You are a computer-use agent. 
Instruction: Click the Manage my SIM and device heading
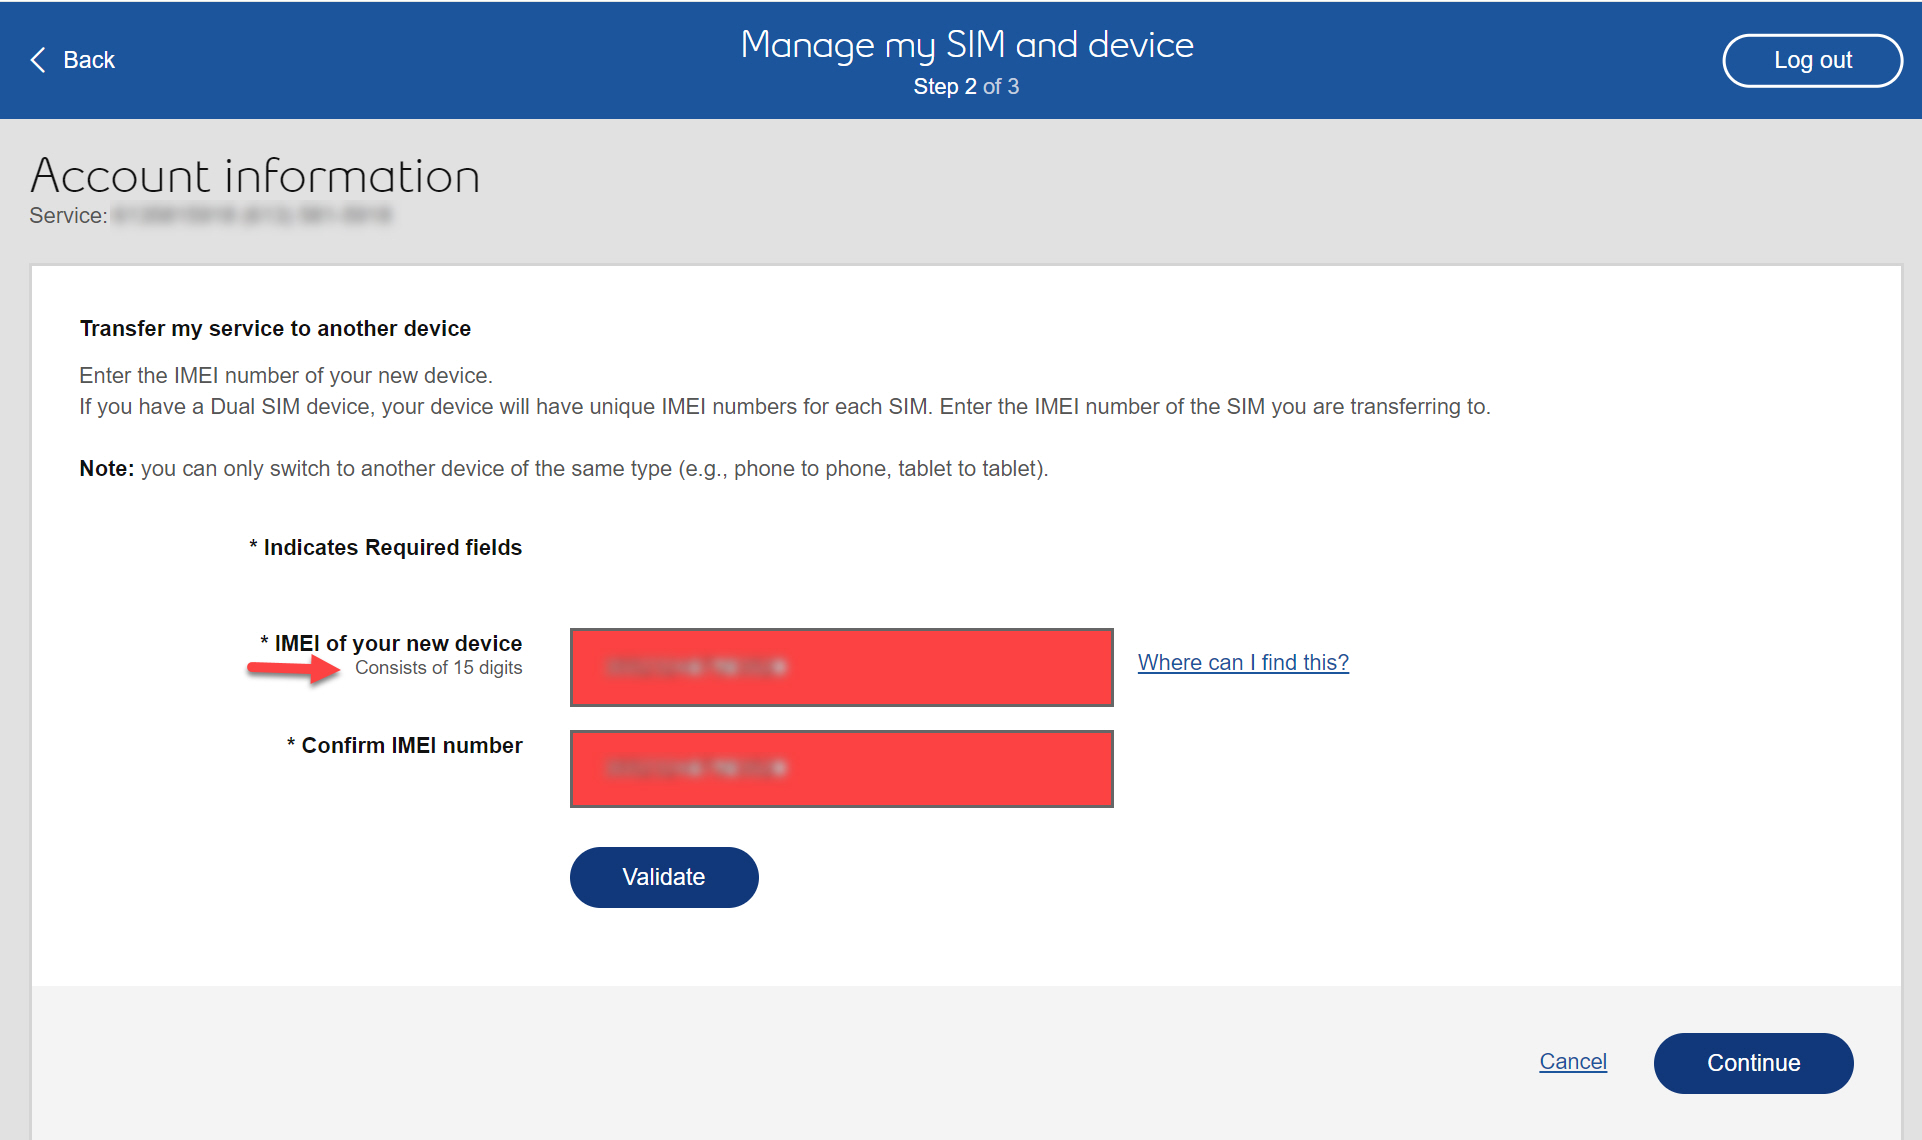click(x=966, y=45)
